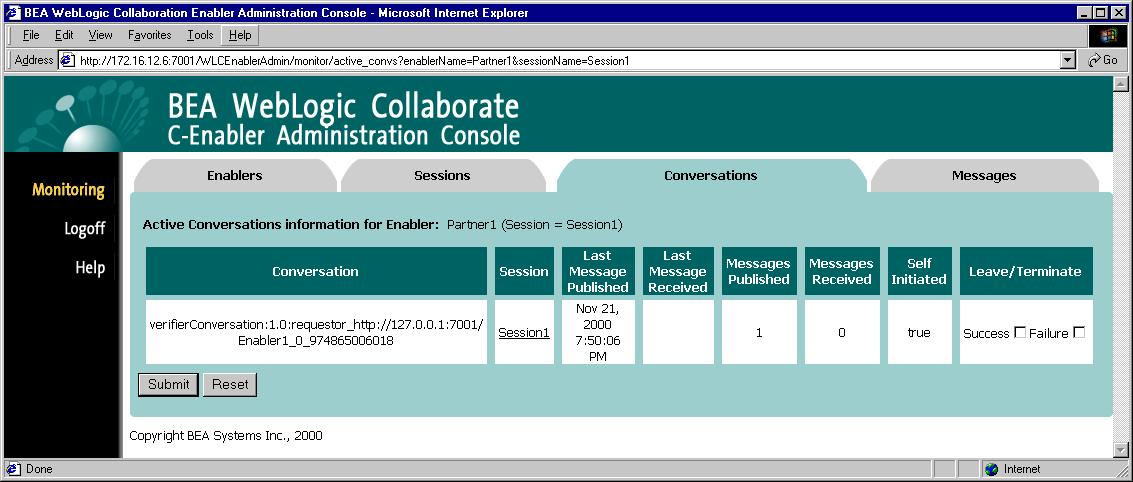
Task: Click the page icon in address bar
Action: [68, 61]
